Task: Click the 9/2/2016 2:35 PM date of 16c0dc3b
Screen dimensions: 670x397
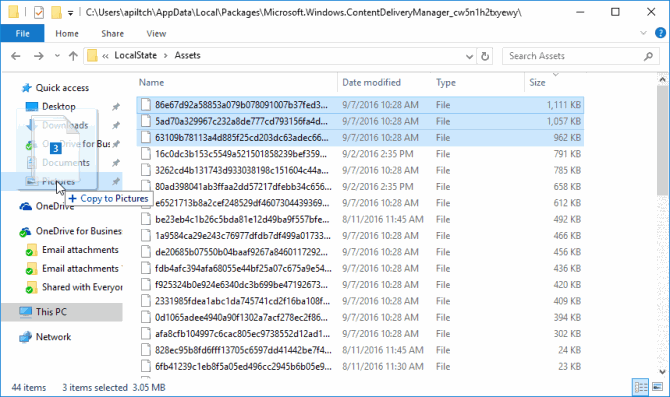Action: click(x=378, y=154)
